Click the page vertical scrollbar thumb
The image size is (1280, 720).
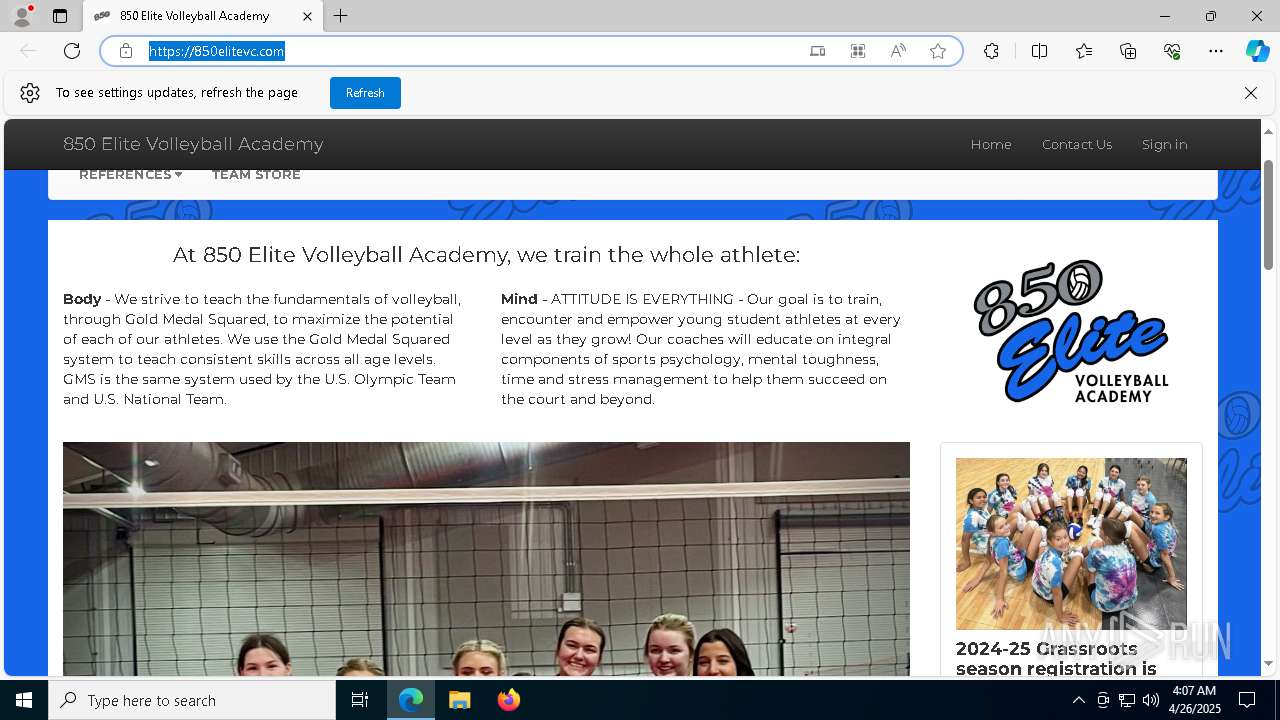1269,214
